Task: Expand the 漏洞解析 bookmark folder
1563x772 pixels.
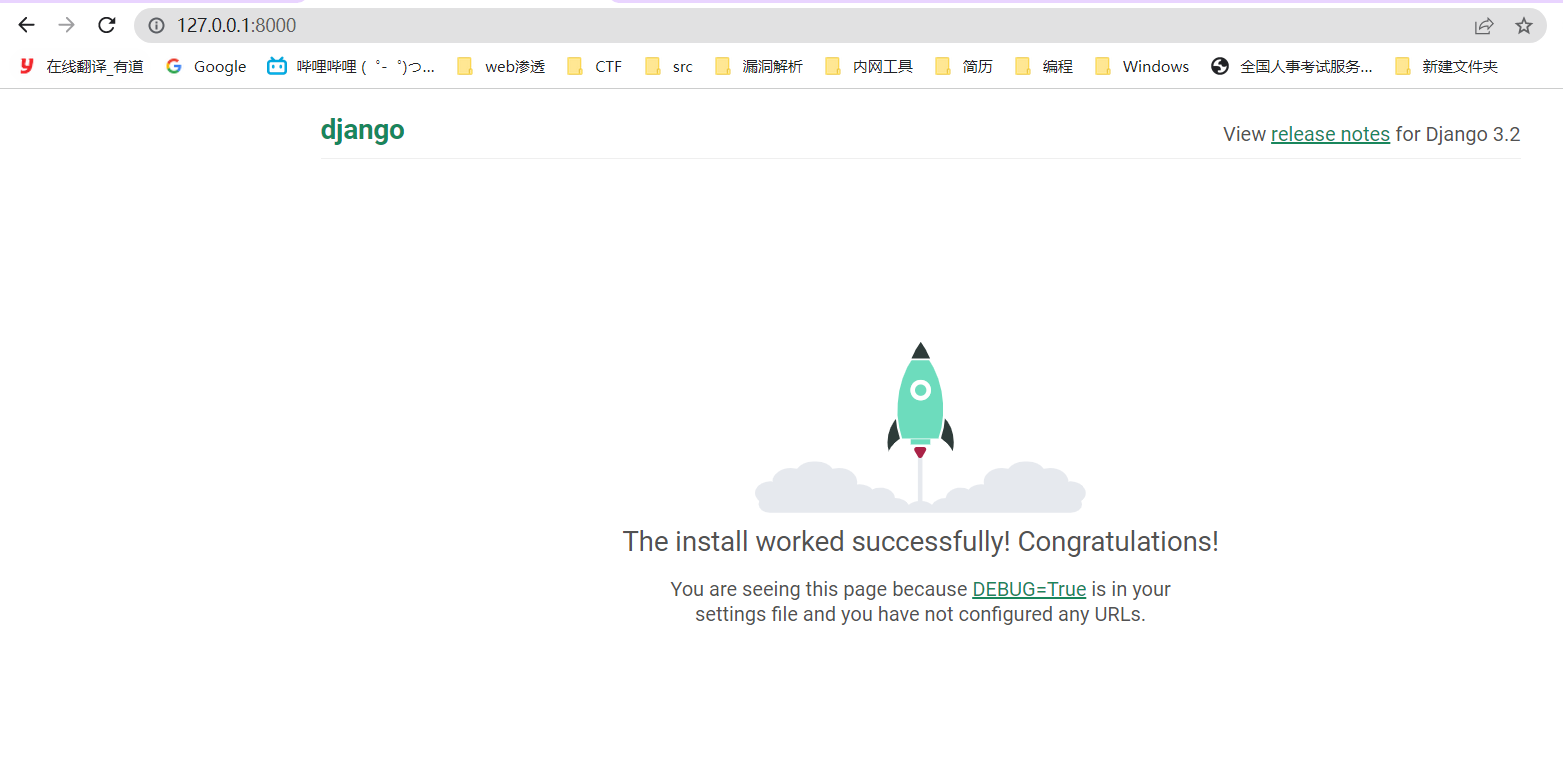Action: coord(759,67)
